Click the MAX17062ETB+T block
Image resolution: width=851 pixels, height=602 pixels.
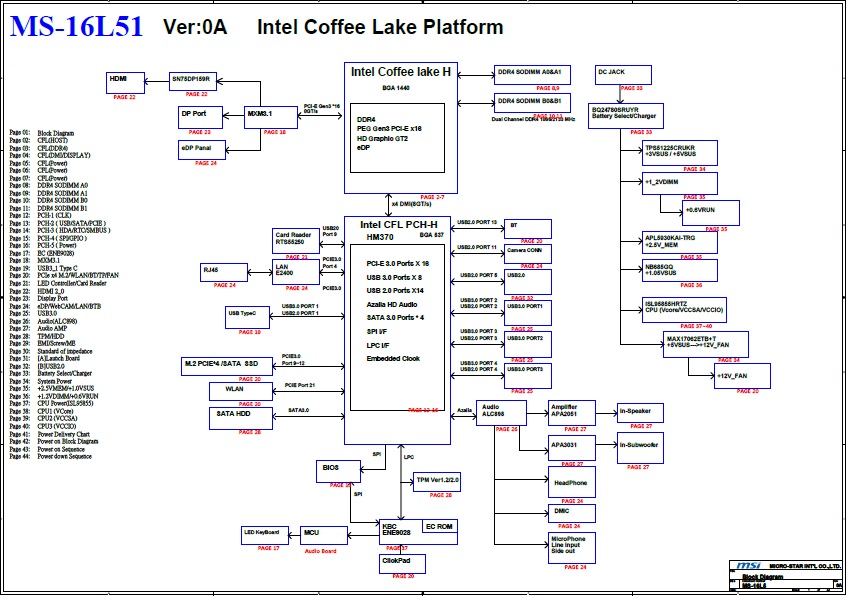(706, 344)
